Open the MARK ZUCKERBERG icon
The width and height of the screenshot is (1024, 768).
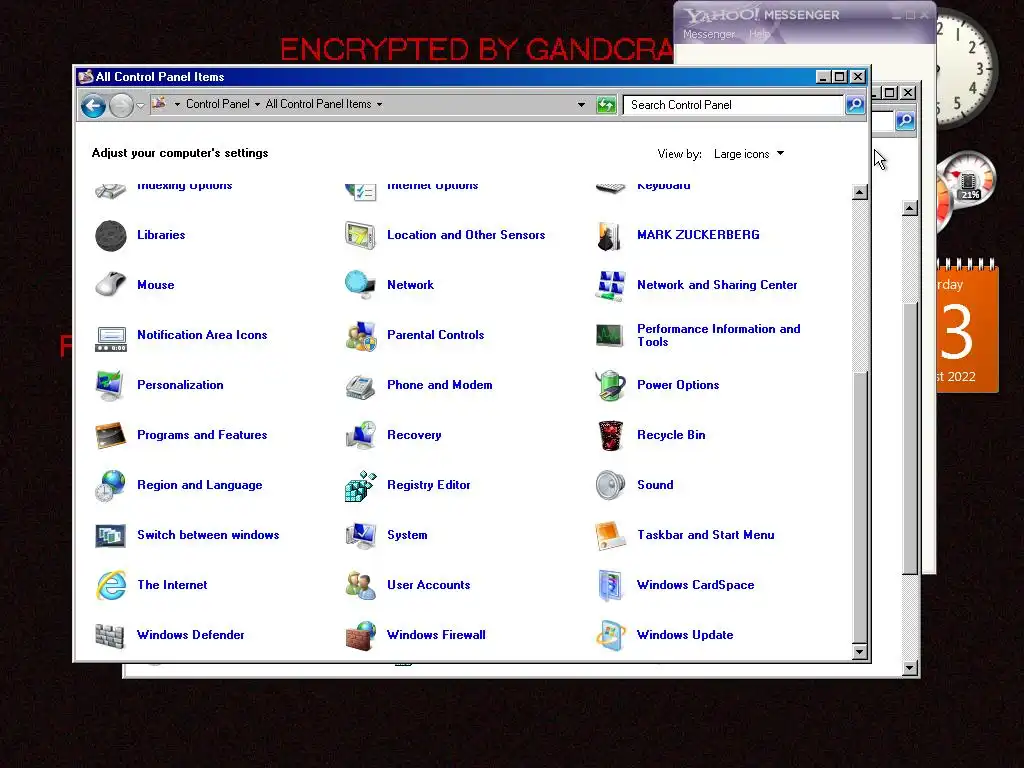609,236
